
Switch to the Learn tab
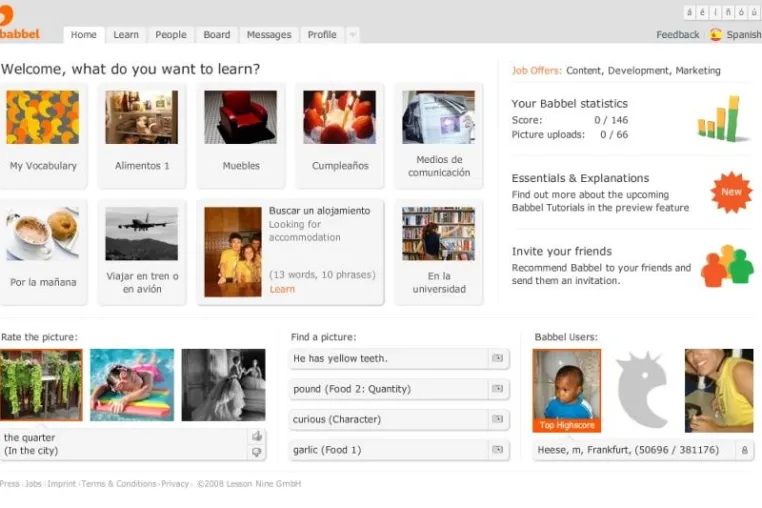click(x=126, y=35)
